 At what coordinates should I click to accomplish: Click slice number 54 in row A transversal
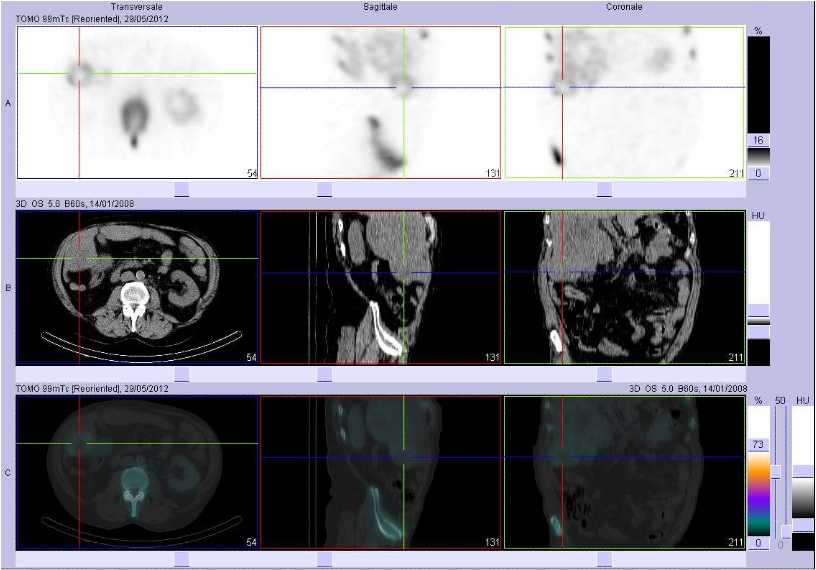251,173
